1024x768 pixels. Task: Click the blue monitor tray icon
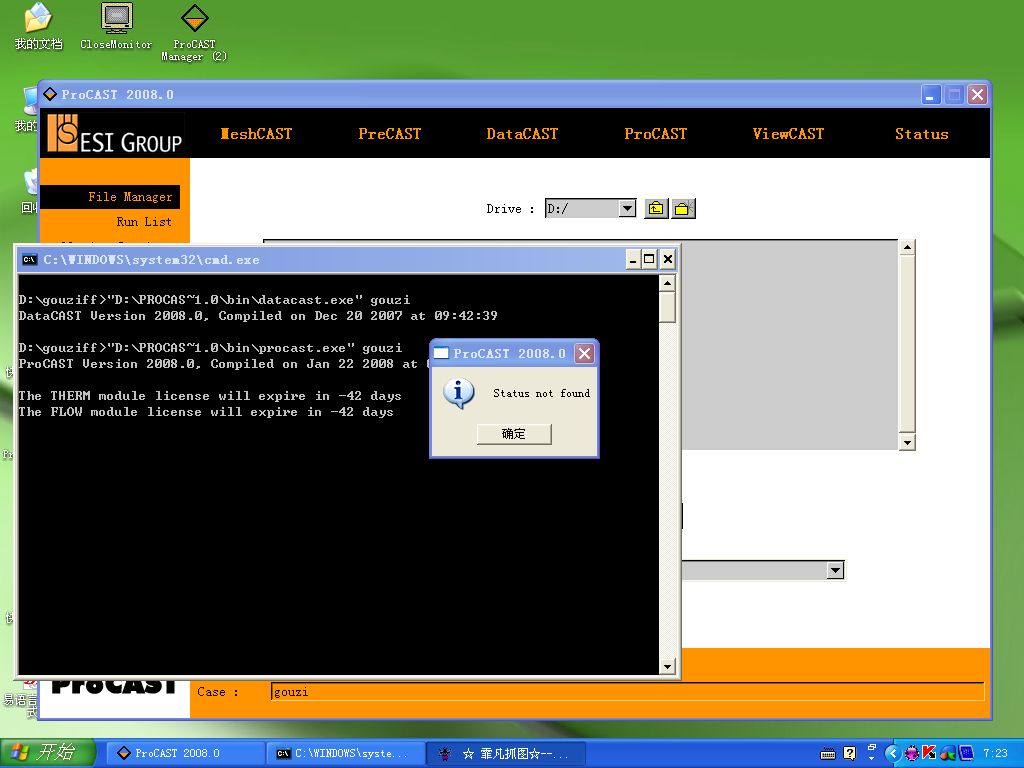click(x=966, y=753)
